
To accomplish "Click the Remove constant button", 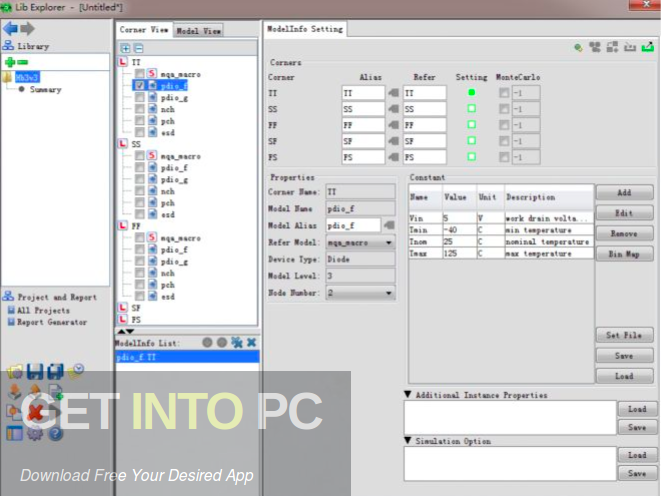I will tap(624, 233).
